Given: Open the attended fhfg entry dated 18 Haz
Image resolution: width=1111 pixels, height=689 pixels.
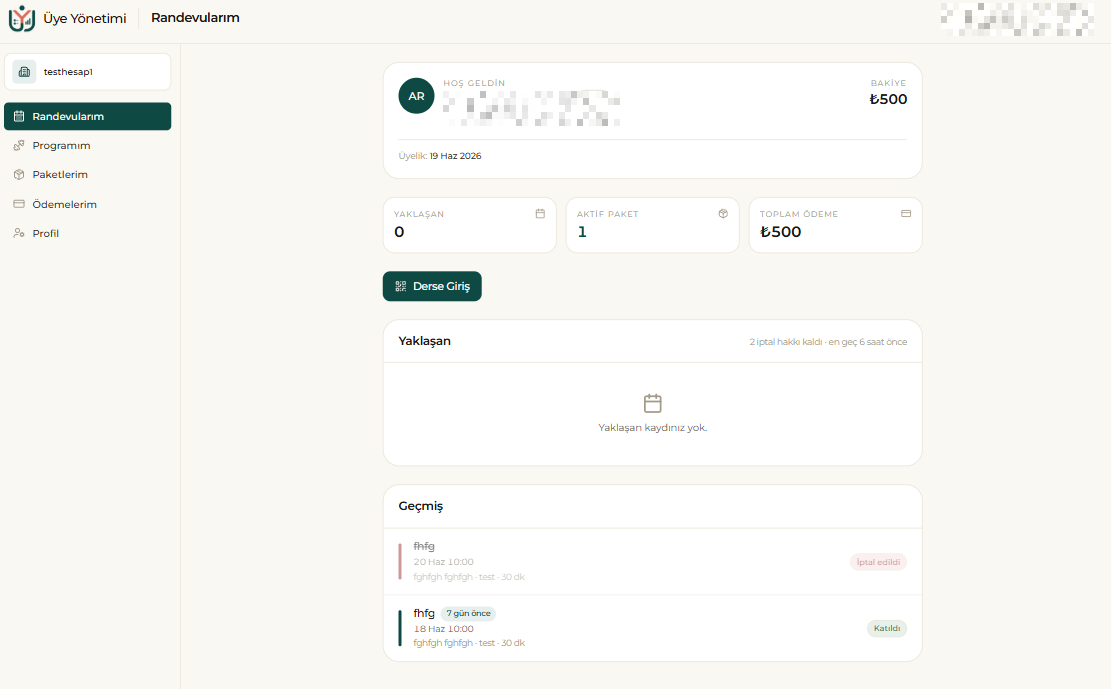Looking at the screenshot, I should pyautogui.click(x=653, y=628).
